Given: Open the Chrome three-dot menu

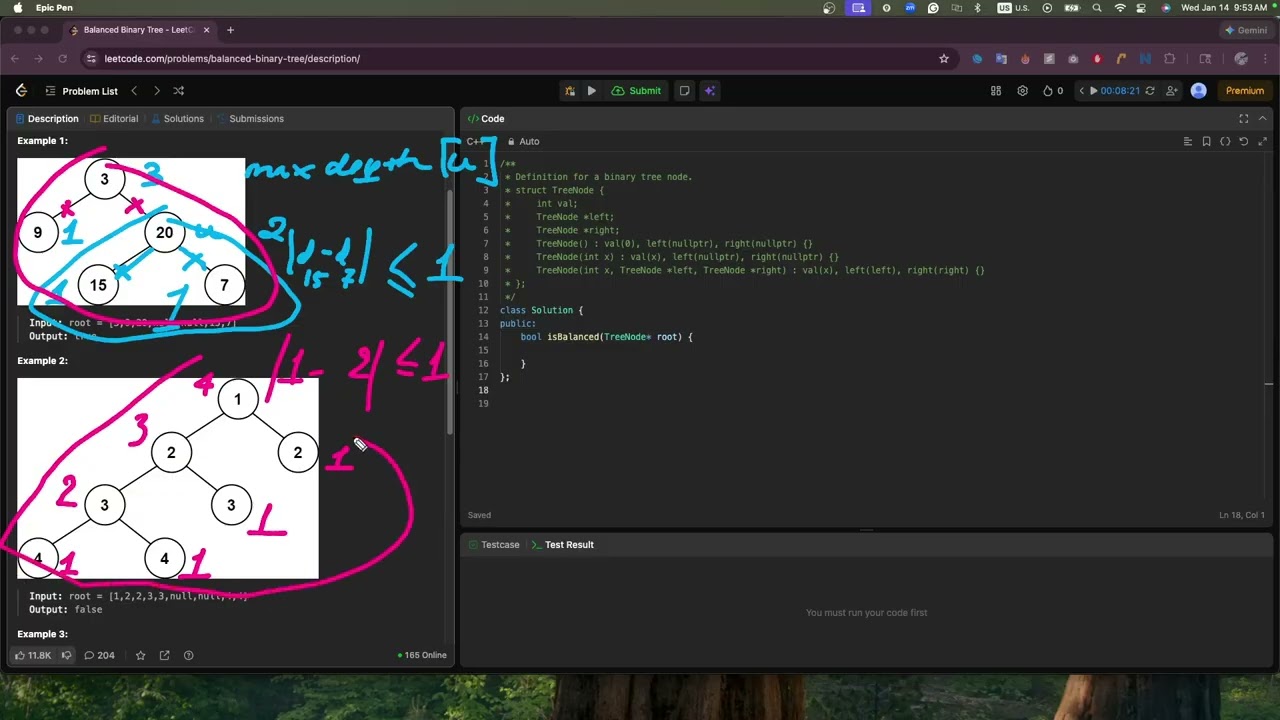Looking at the screenshot, I should pos(1266,59).
